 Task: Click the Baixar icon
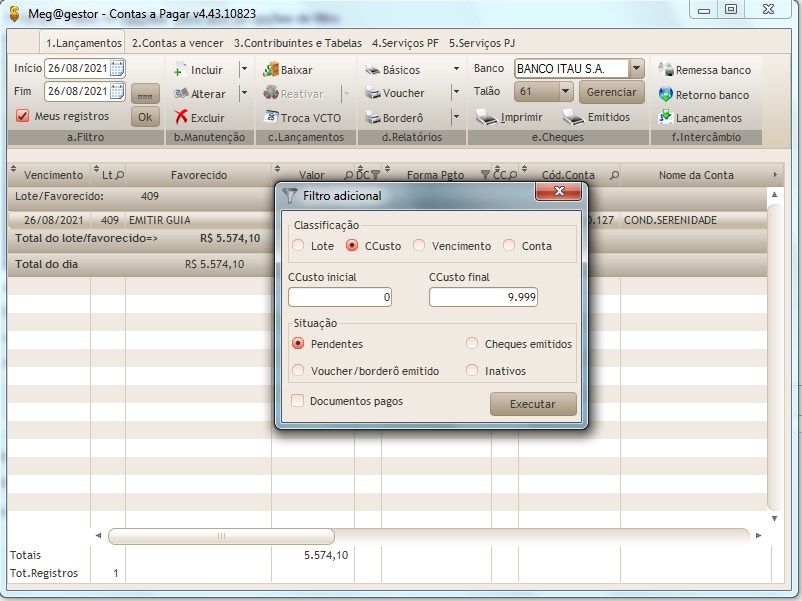(270, 70)
